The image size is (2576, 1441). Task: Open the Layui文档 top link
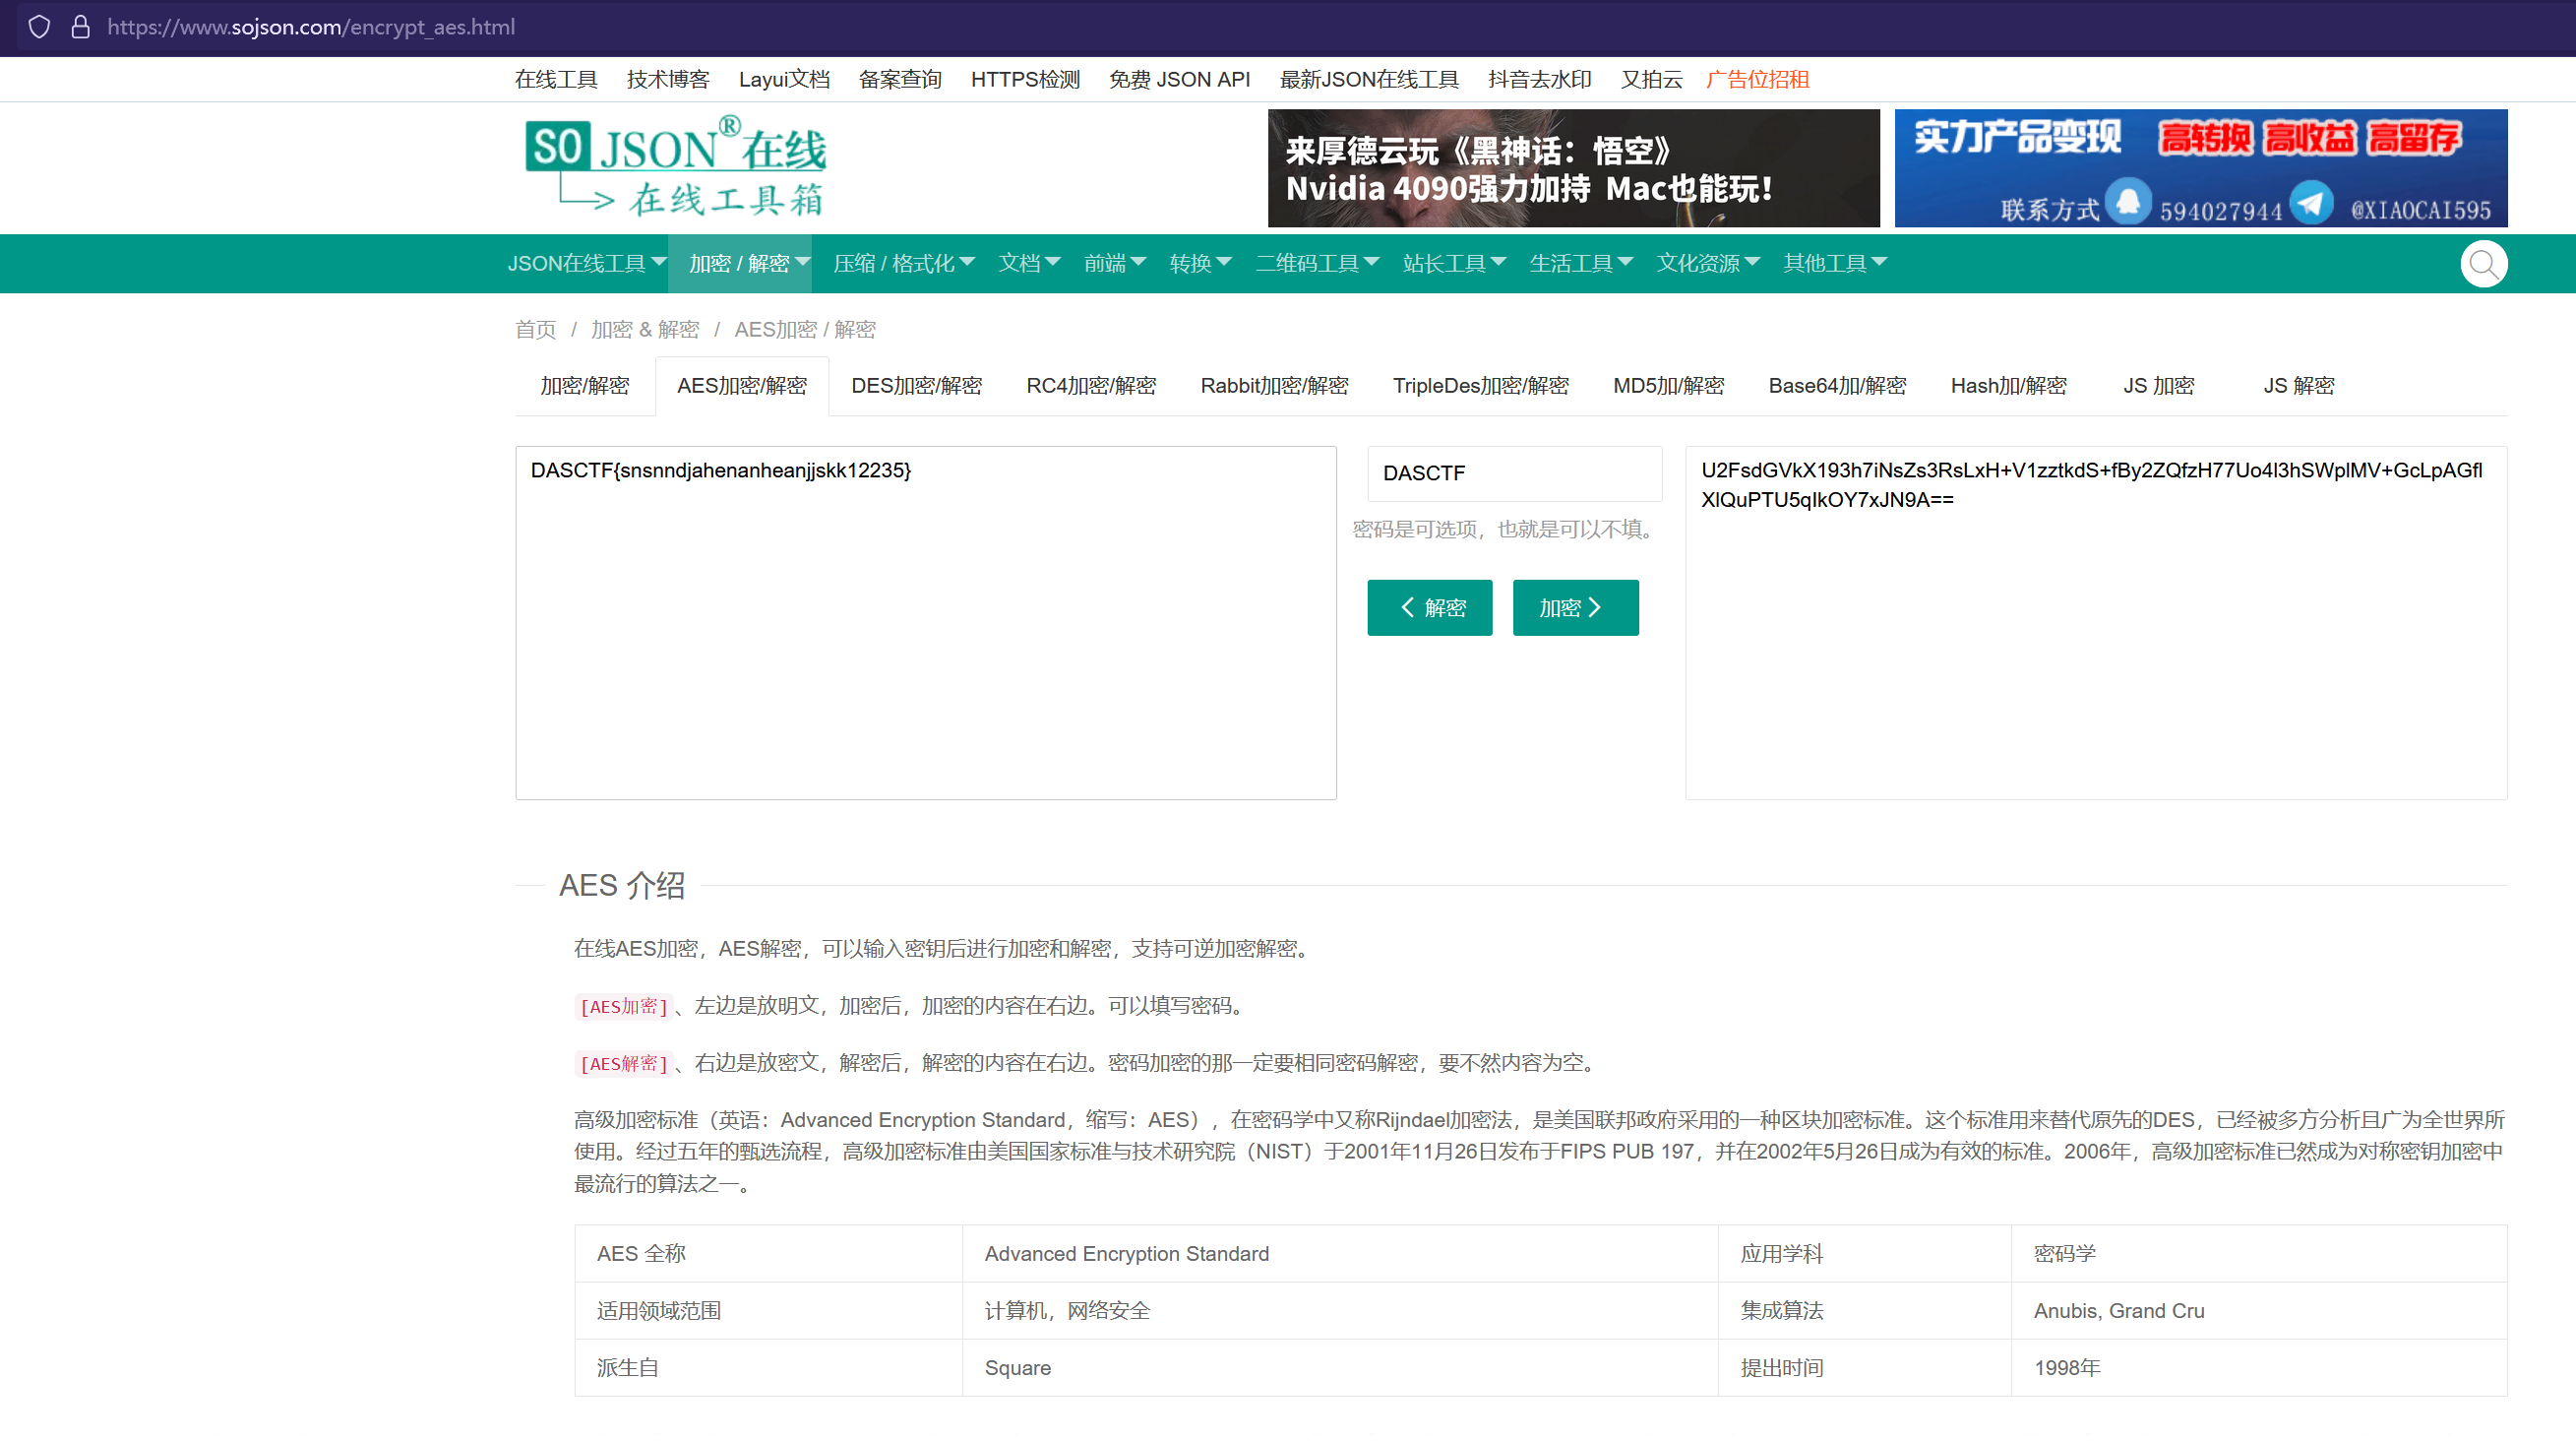coord(785,80)
